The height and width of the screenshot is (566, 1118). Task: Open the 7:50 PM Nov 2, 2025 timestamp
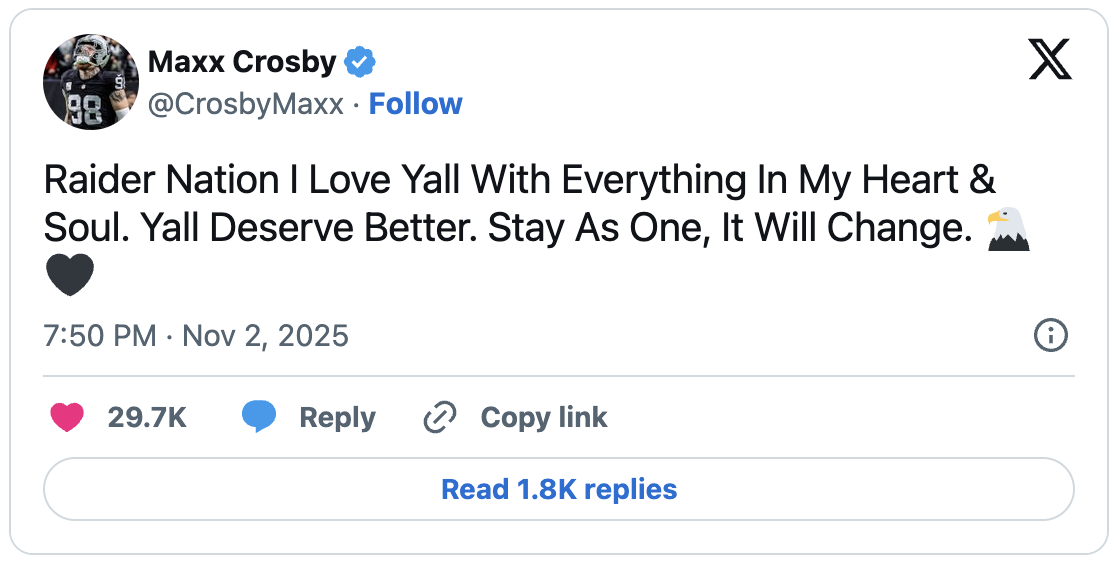[x=196, y=335]
